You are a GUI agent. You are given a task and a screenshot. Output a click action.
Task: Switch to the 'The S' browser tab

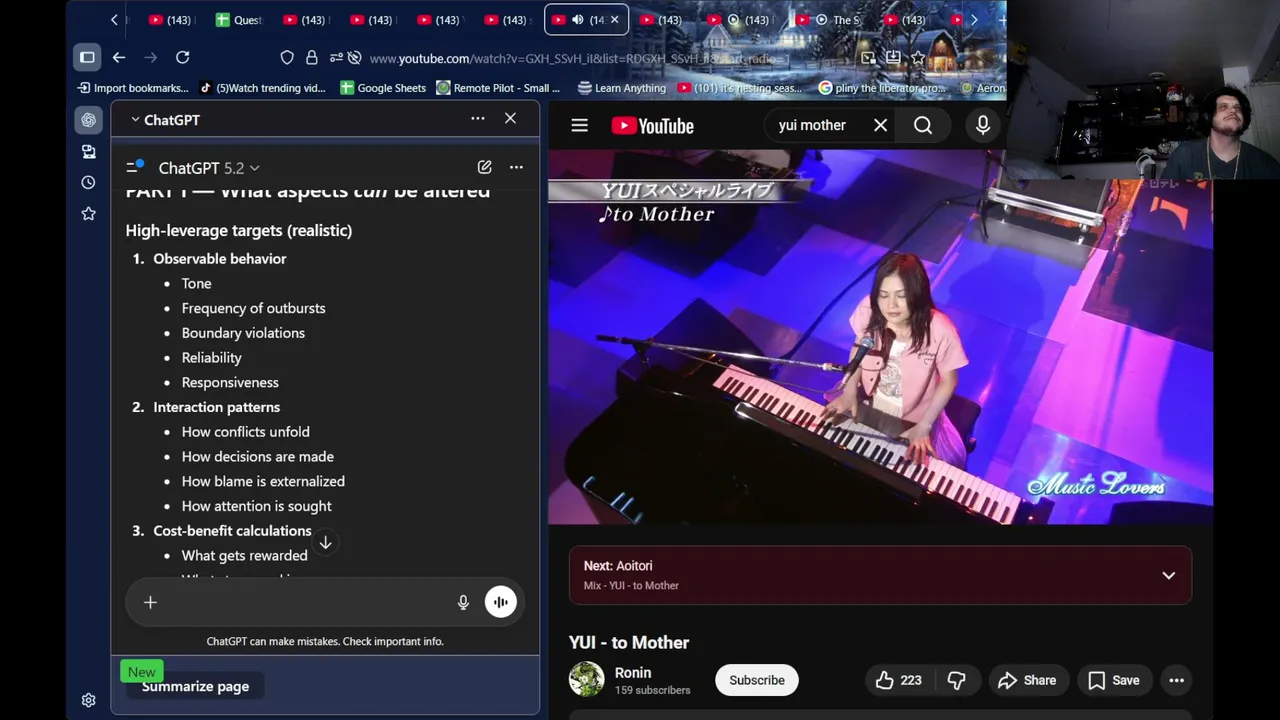(x=837, y=20)
